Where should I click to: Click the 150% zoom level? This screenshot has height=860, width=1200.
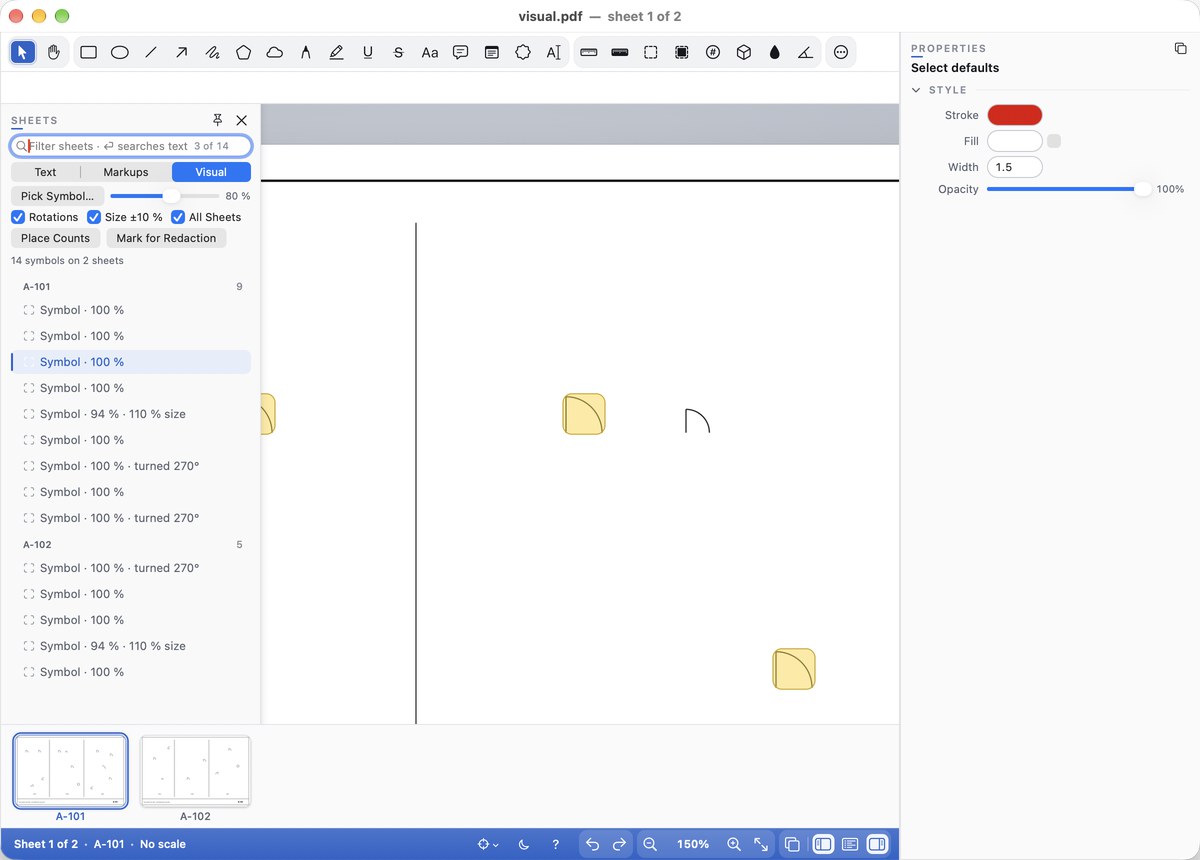(x=692, y=844)
